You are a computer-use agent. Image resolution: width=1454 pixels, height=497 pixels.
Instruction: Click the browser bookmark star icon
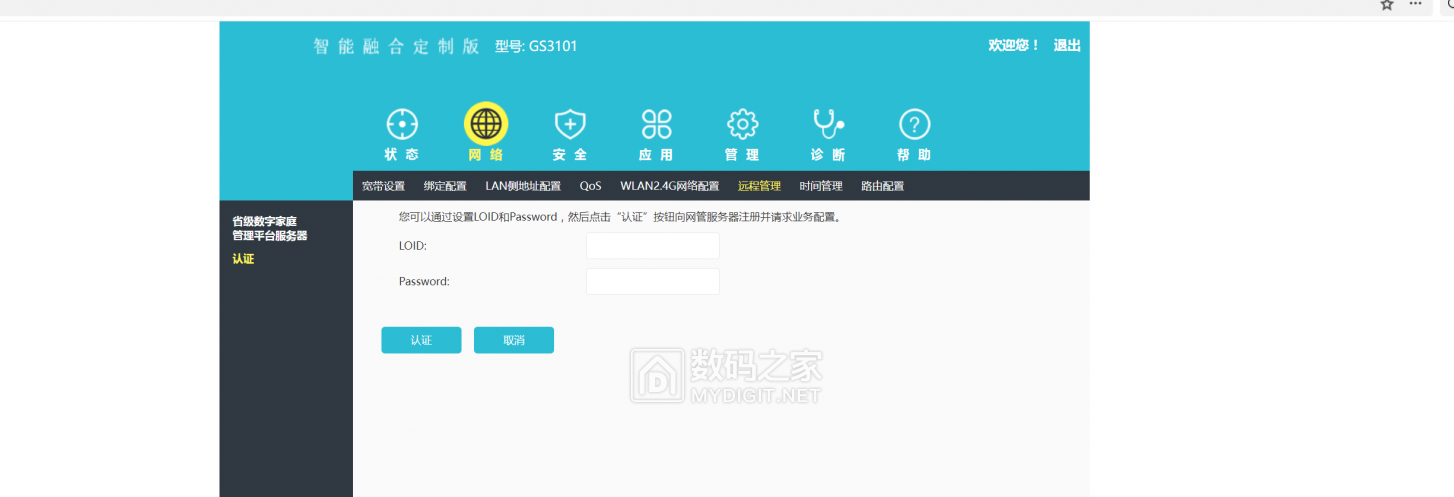tap(1387, 4)
